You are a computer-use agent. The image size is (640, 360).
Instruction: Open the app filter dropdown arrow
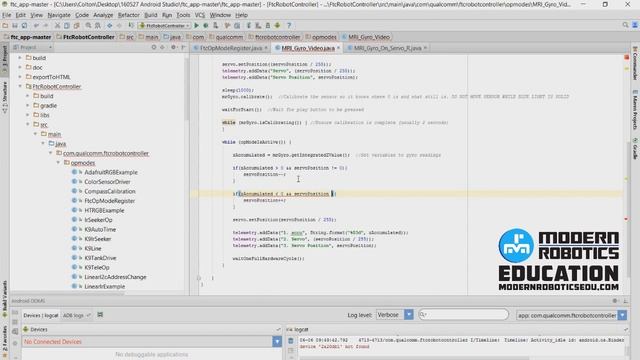pyautogui.click(x=622, y=315)
